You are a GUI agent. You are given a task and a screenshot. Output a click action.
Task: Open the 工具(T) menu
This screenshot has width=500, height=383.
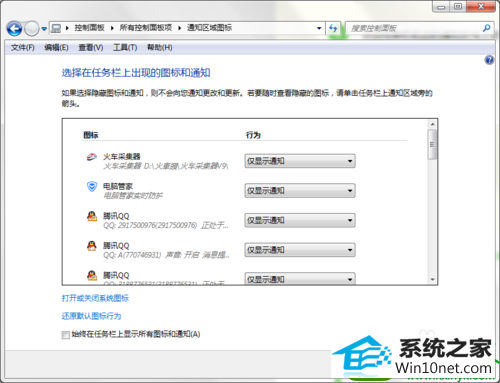125,48
